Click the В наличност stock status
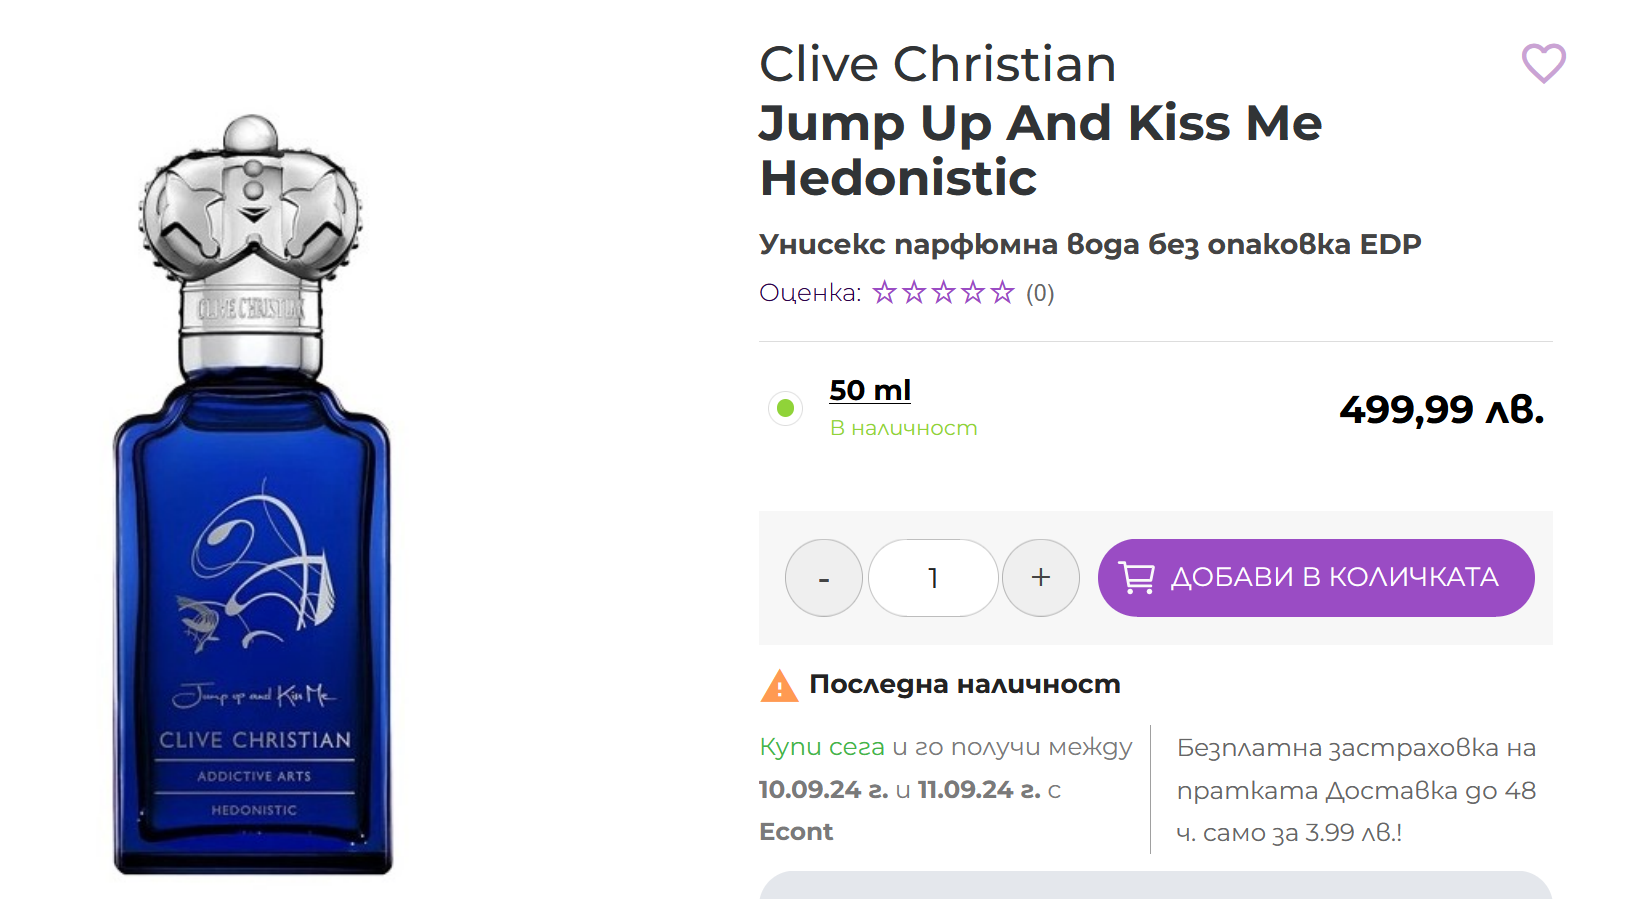Screen dimensions: 1646x899 (903, 428)
